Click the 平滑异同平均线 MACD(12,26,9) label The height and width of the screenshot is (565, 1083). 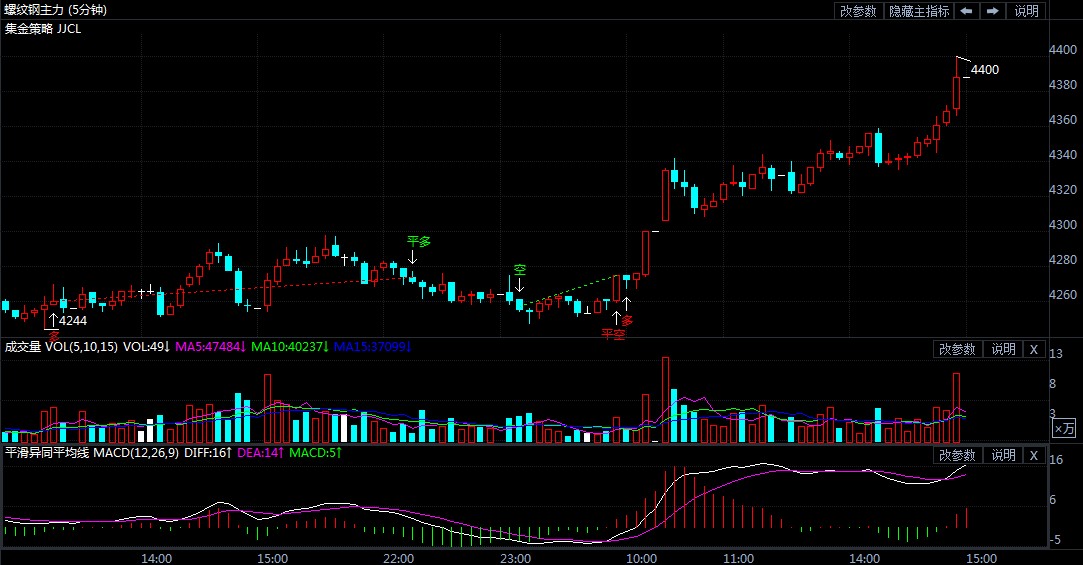[92, 453]
